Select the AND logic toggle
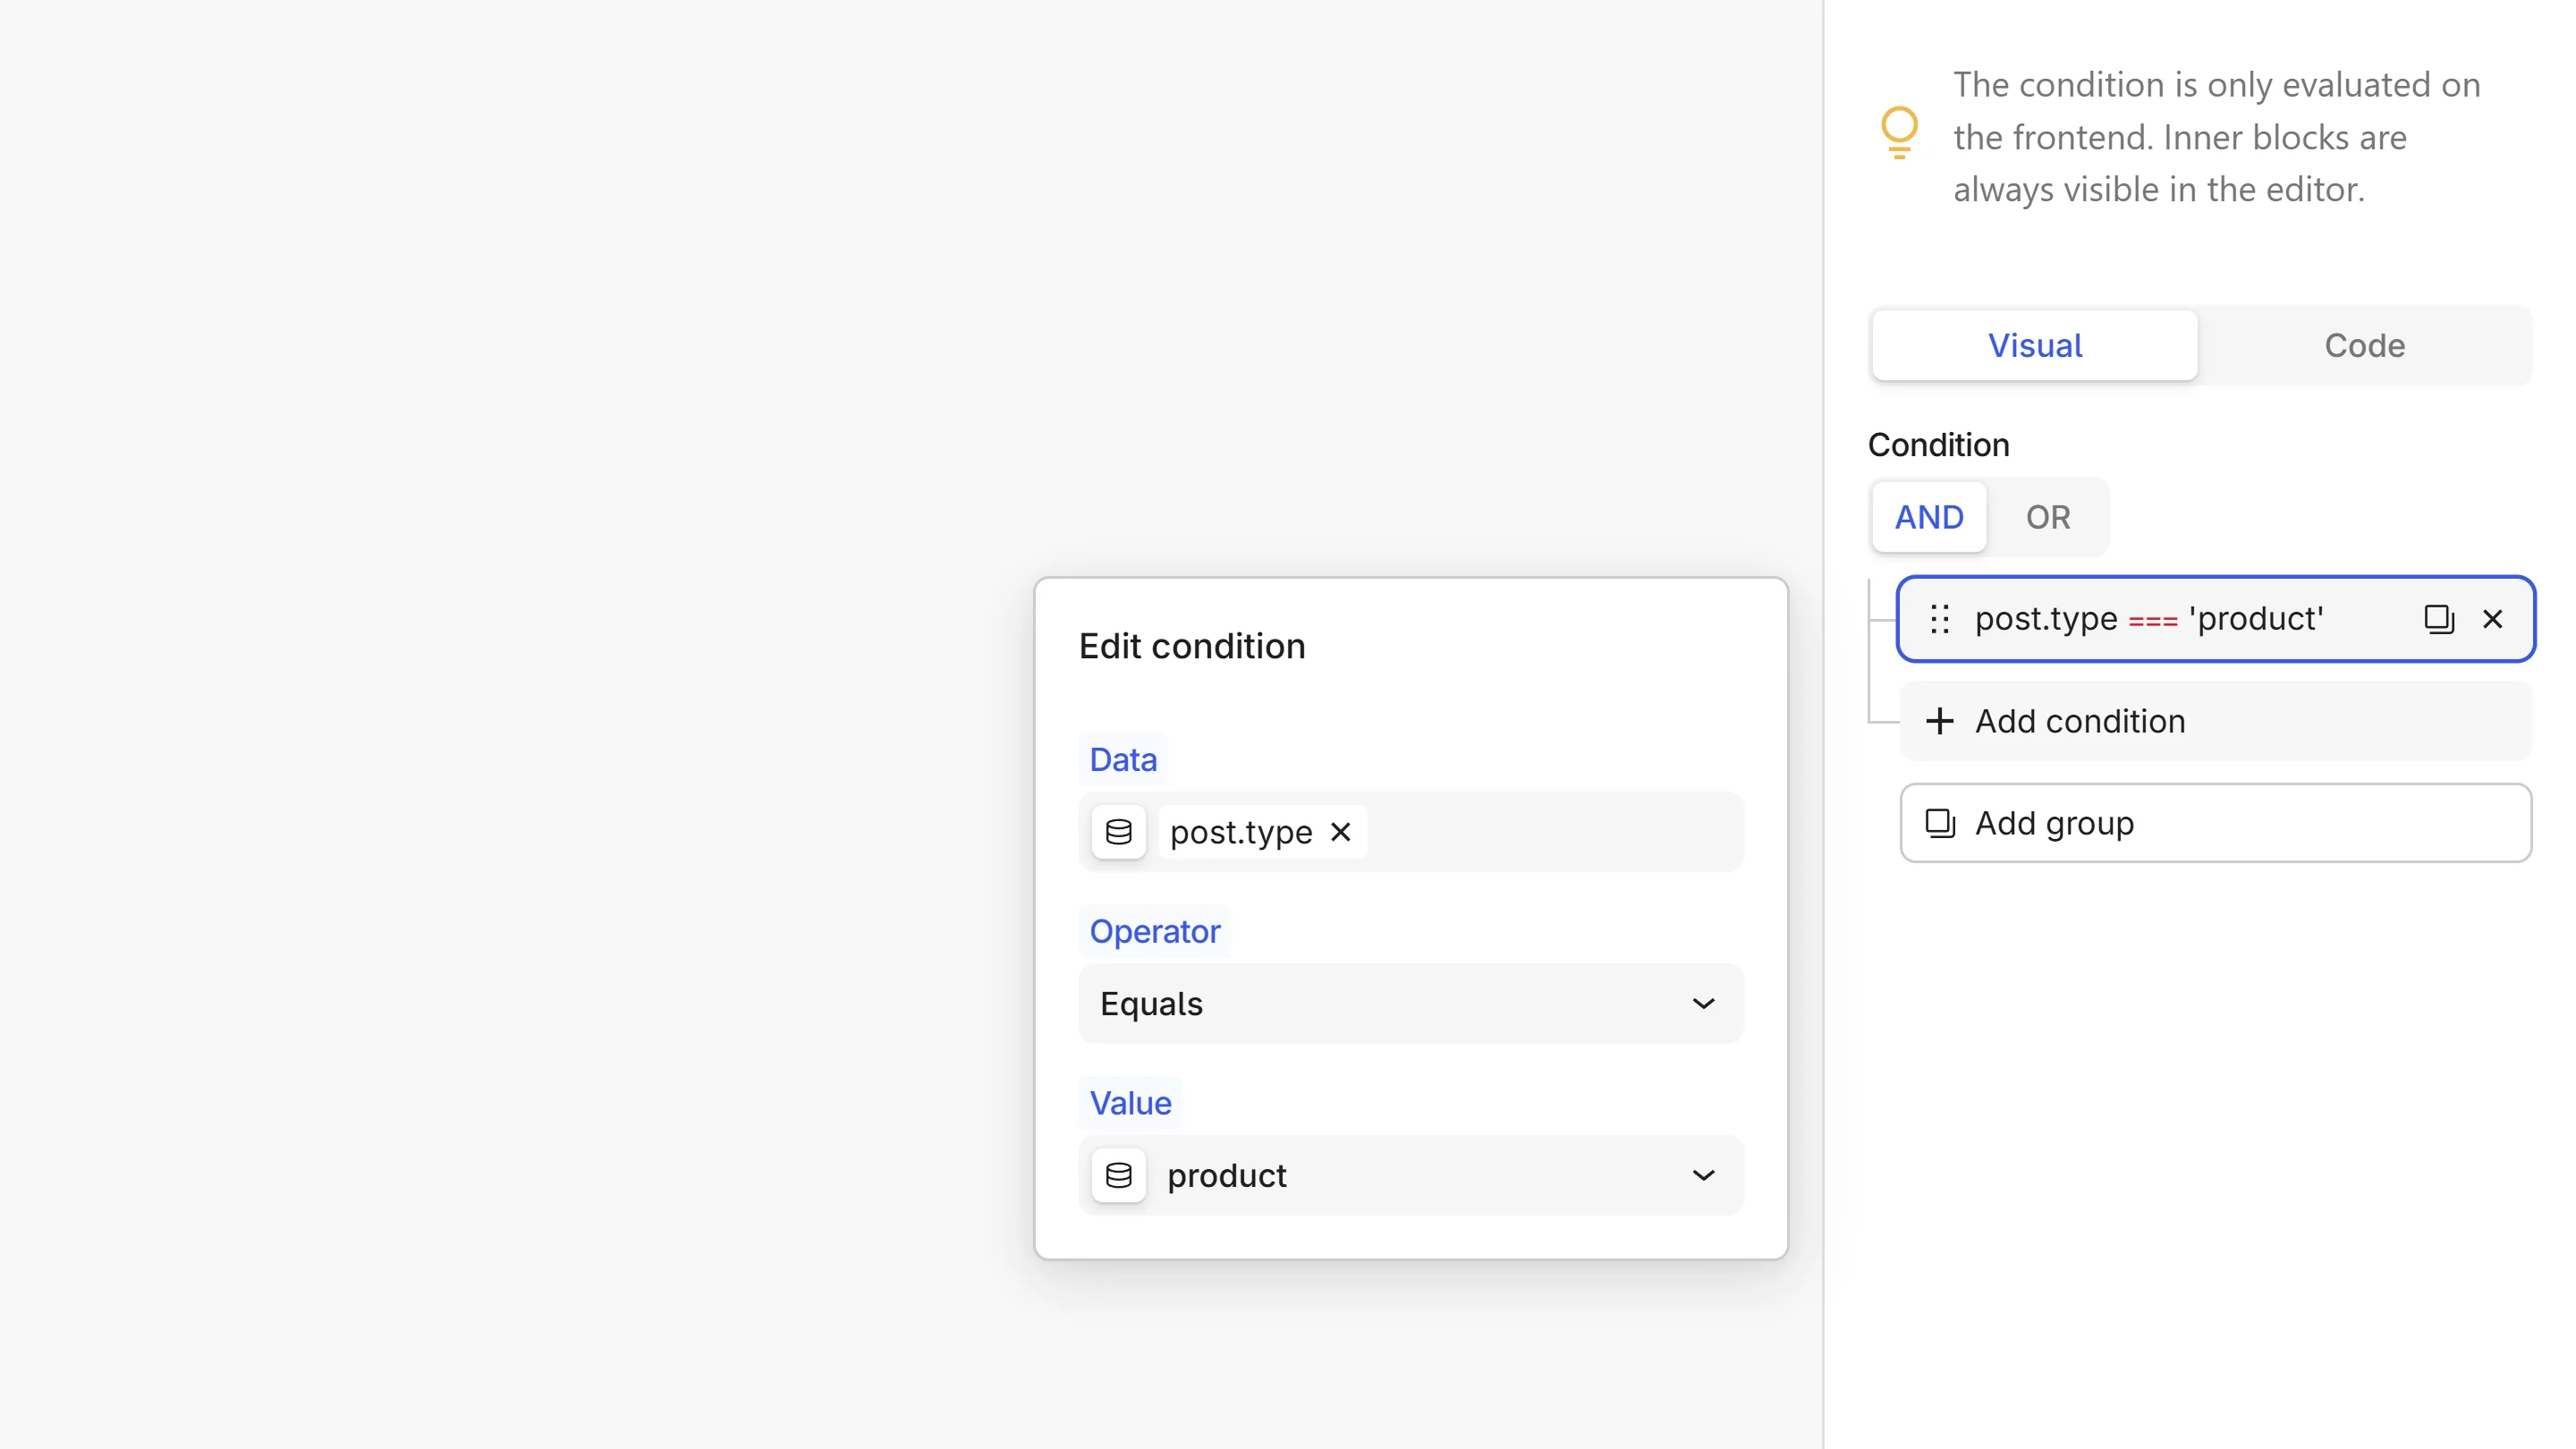The width and height of the screenshot is (2576, 1449). click(1929, 517)
